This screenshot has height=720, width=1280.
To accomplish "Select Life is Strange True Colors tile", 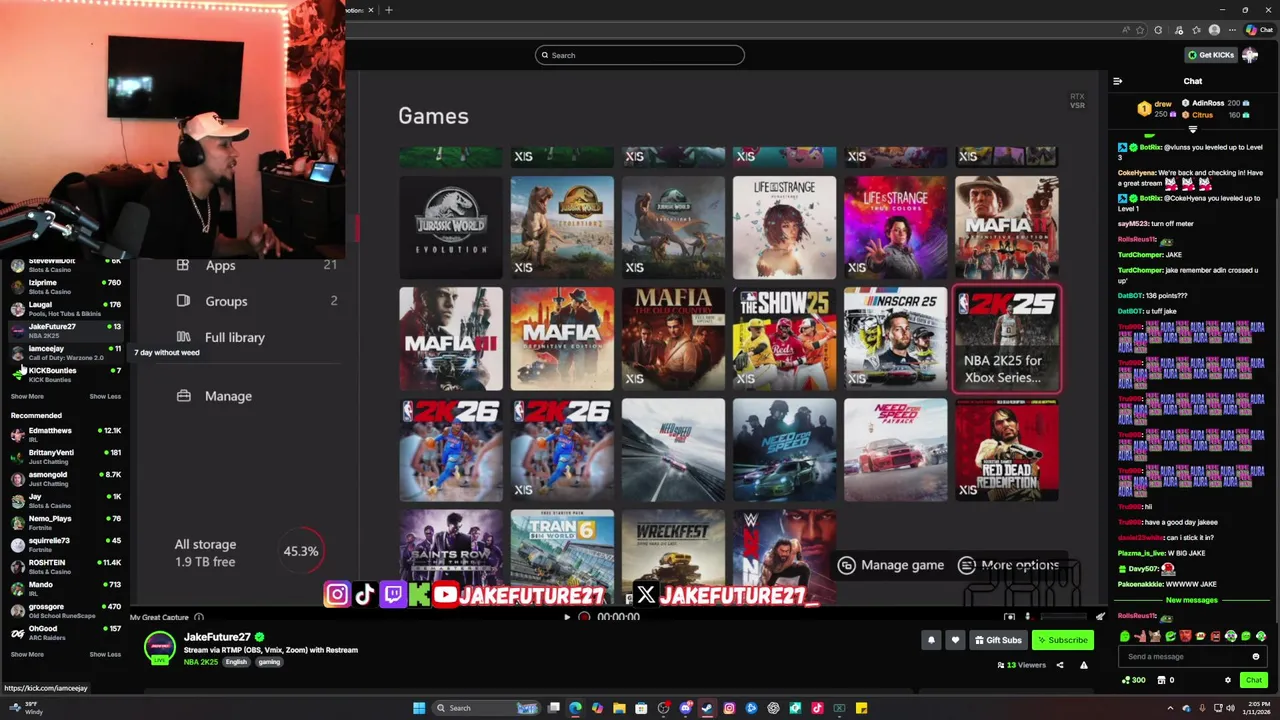I will [x=895, y=227].
